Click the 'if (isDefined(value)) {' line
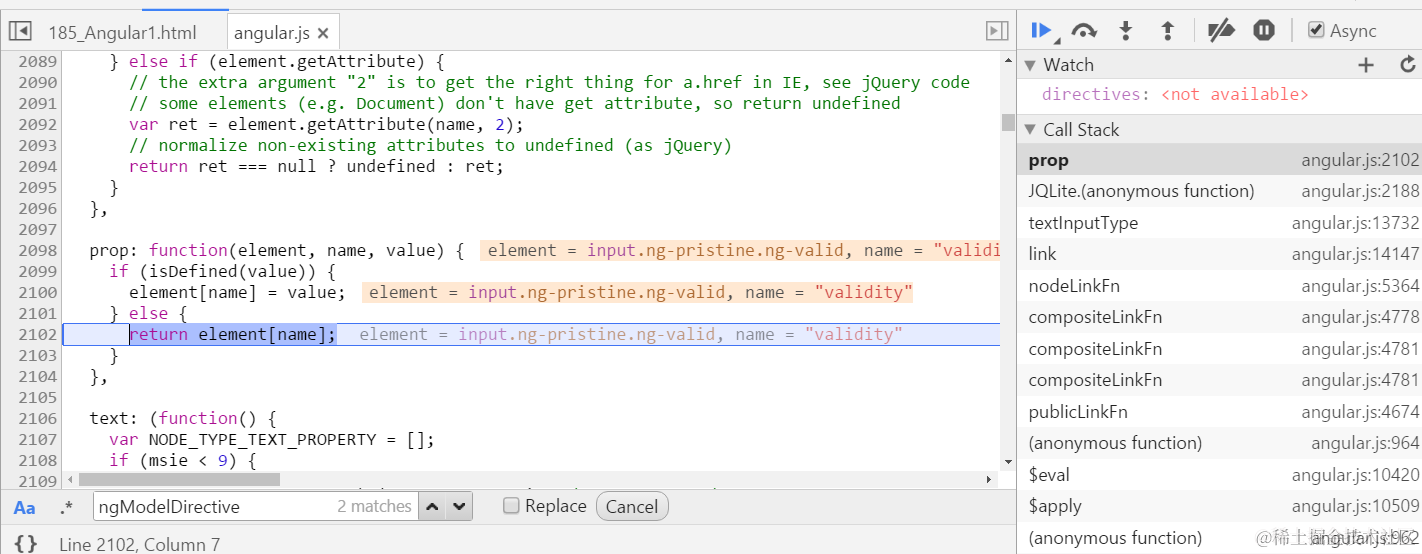 [x=222, y=271]
